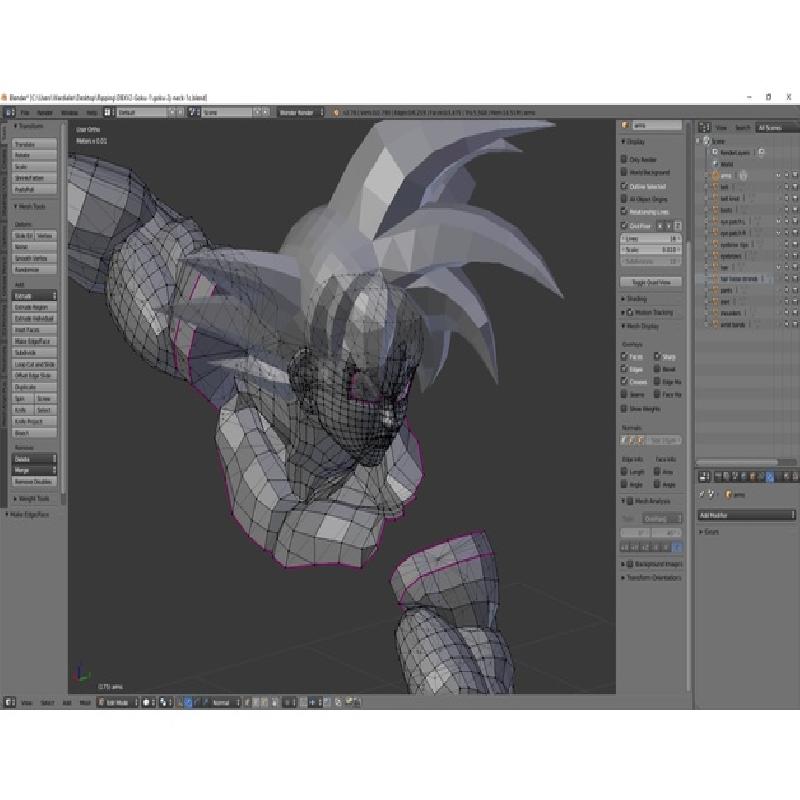Open the File menu

(x=24, y=113)
